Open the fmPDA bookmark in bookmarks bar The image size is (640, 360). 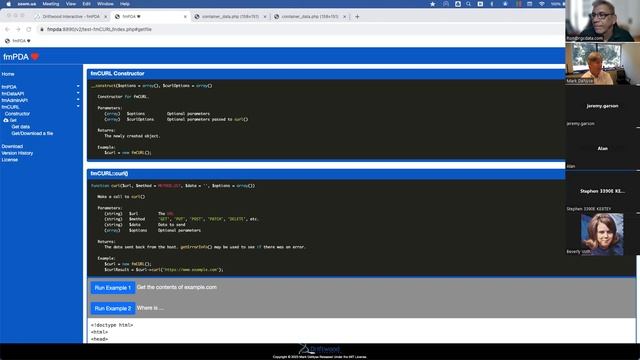[18, 41]
